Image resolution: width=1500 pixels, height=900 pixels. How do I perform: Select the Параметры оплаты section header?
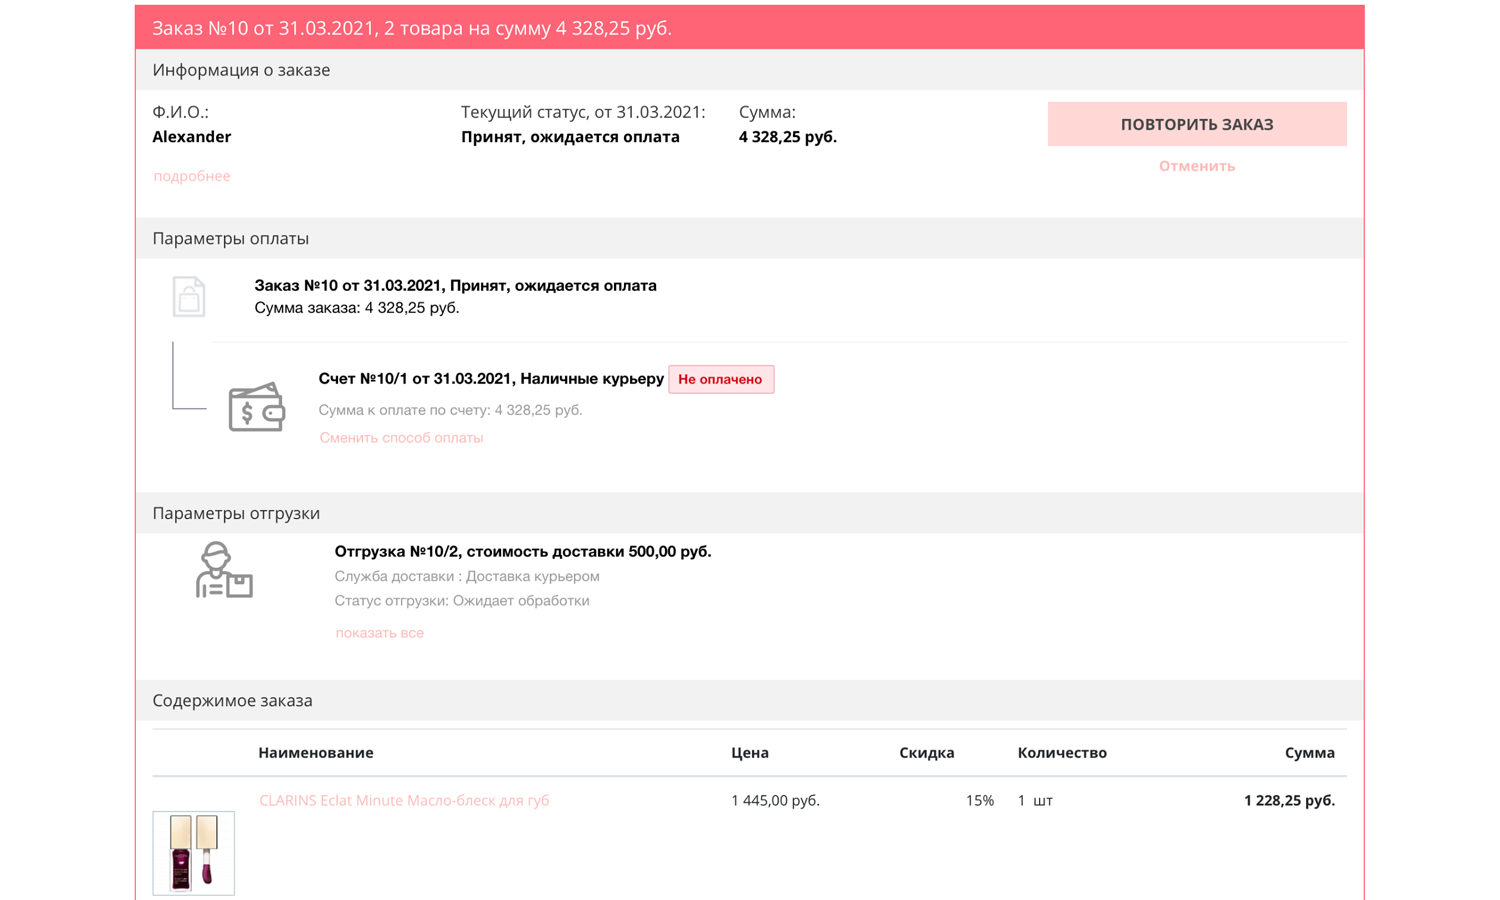coord(230,238)
